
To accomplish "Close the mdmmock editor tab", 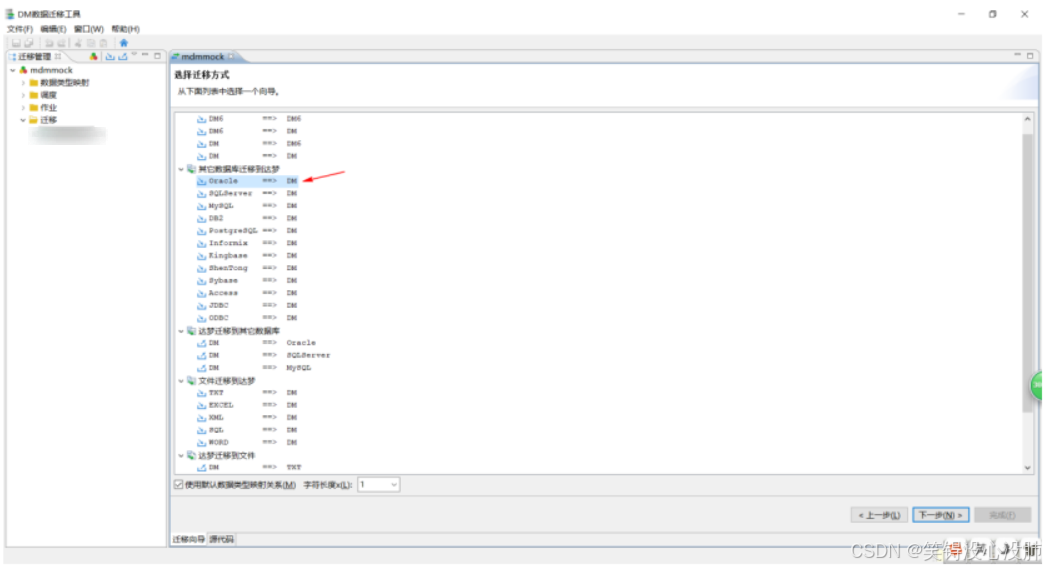I will tap(231, 57).
